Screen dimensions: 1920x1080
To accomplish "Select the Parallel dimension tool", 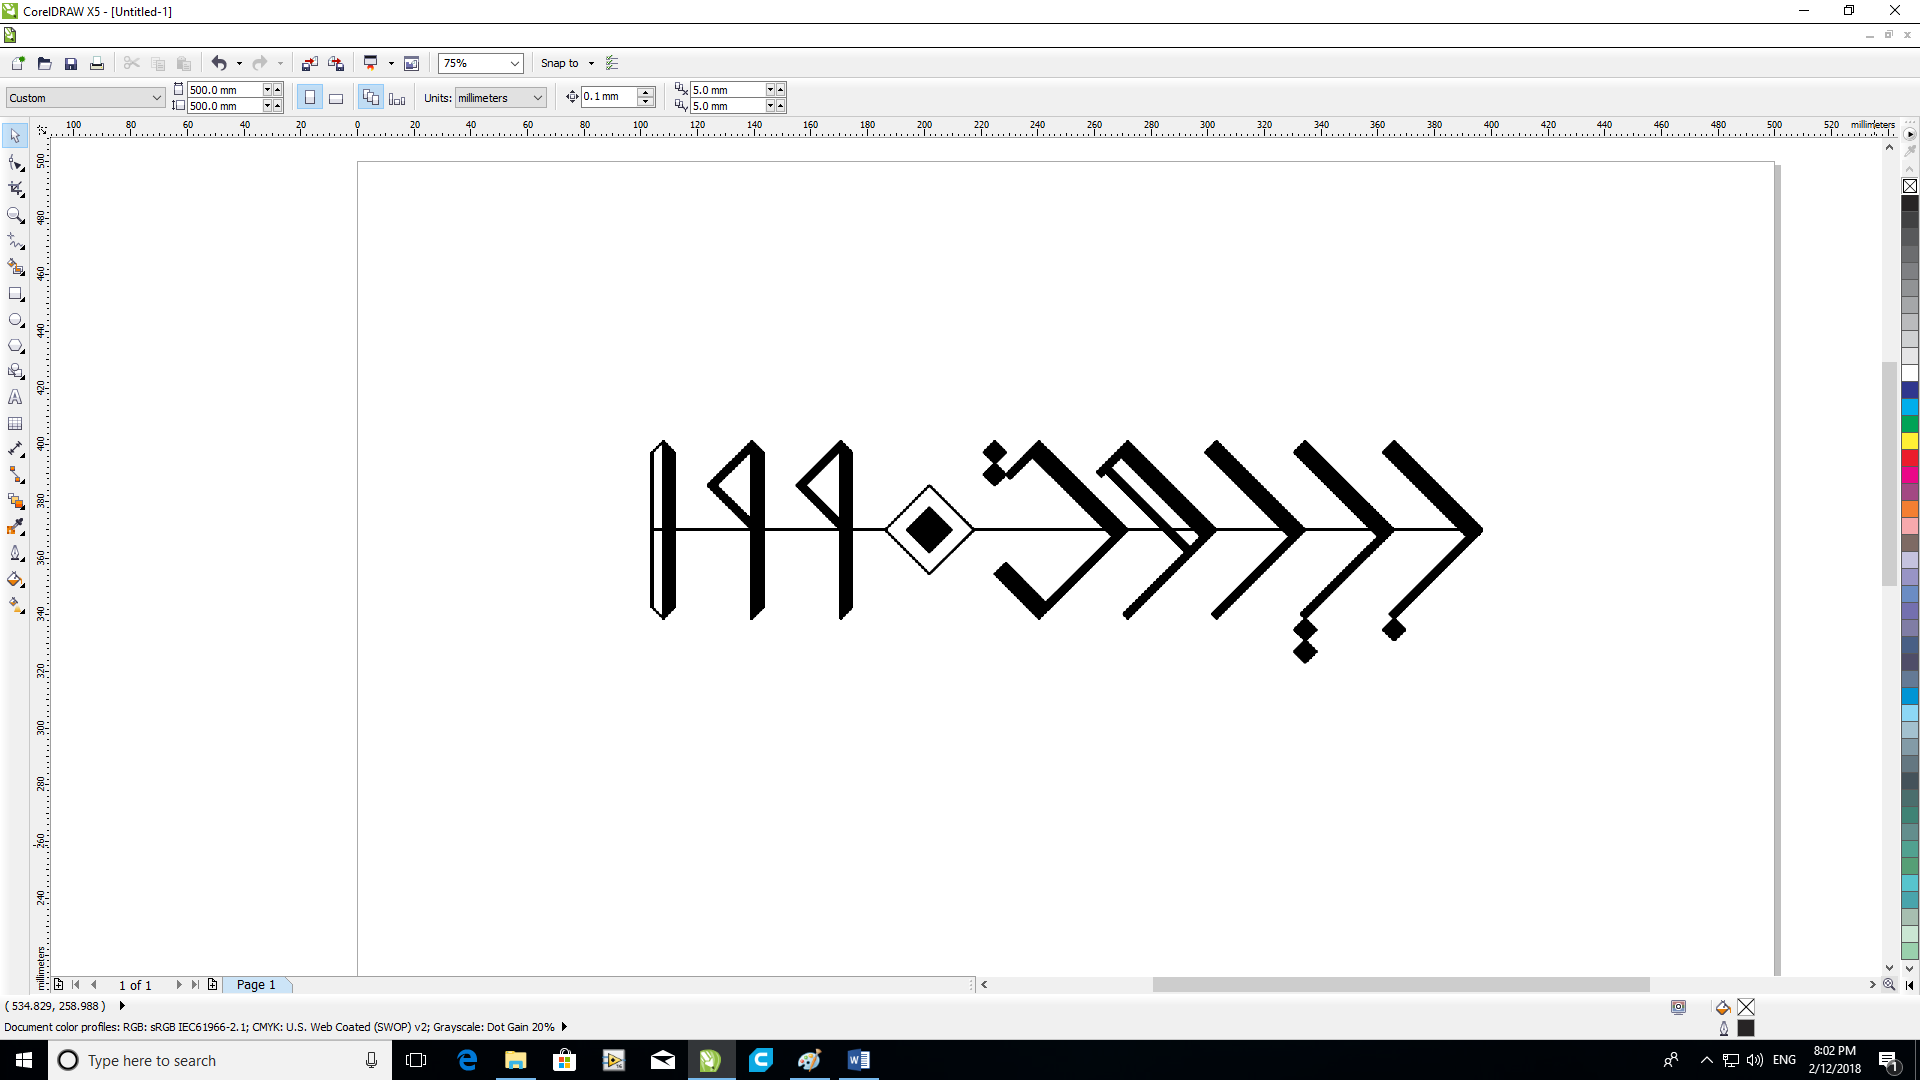I will click(x=15, y=449).
